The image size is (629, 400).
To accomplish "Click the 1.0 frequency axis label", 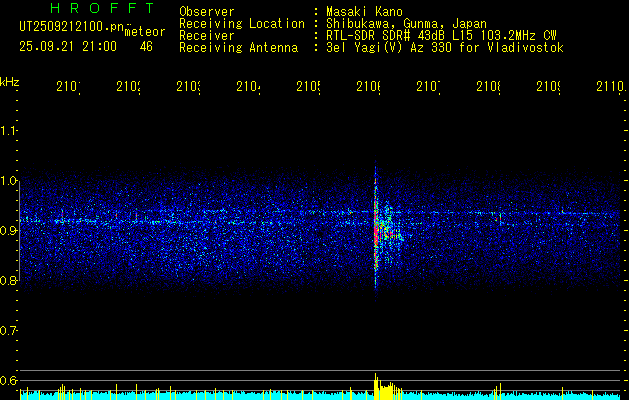I will coord(9,181).
